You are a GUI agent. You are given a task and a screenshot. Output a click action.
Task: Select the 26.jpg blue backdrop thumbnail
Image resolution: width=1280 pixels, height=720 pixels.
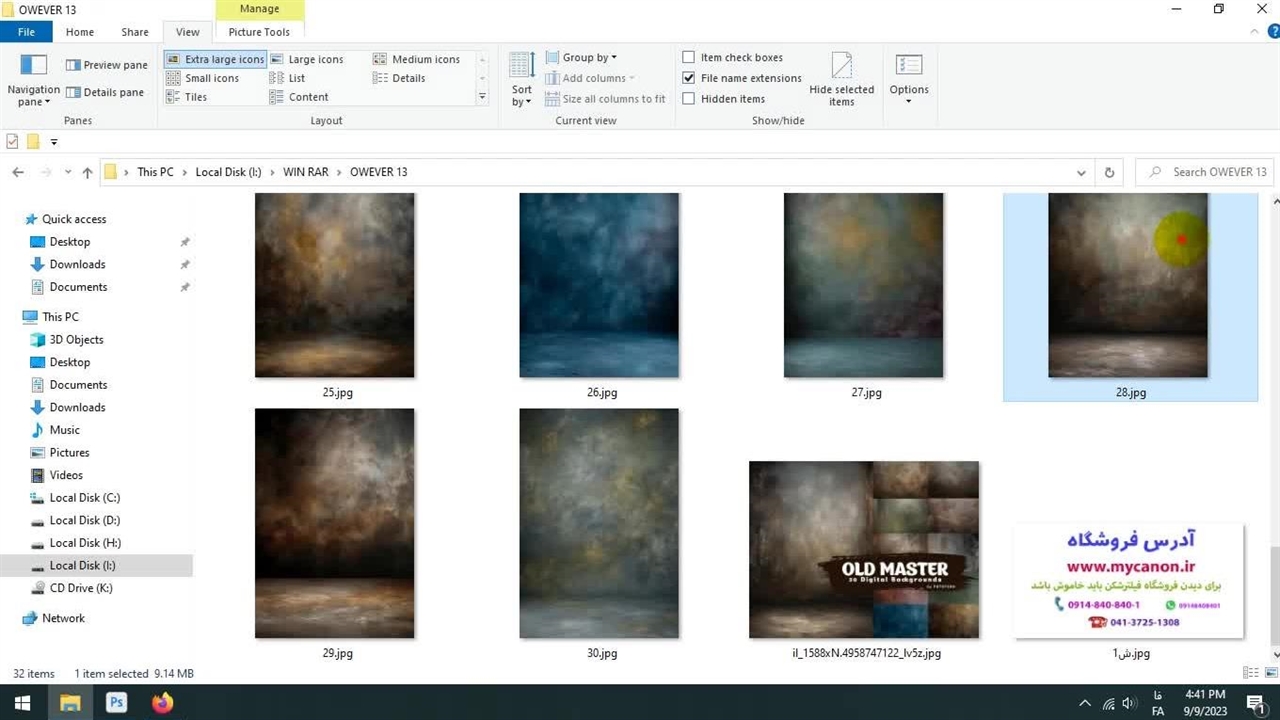599,285
